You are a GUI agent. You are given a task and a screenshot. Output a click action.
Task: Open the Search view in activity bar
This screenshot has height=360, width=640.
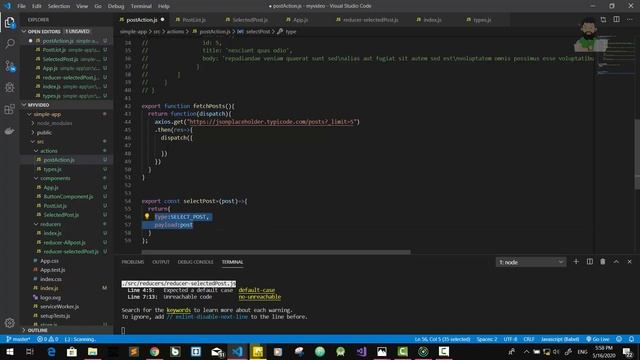[10, 43]
